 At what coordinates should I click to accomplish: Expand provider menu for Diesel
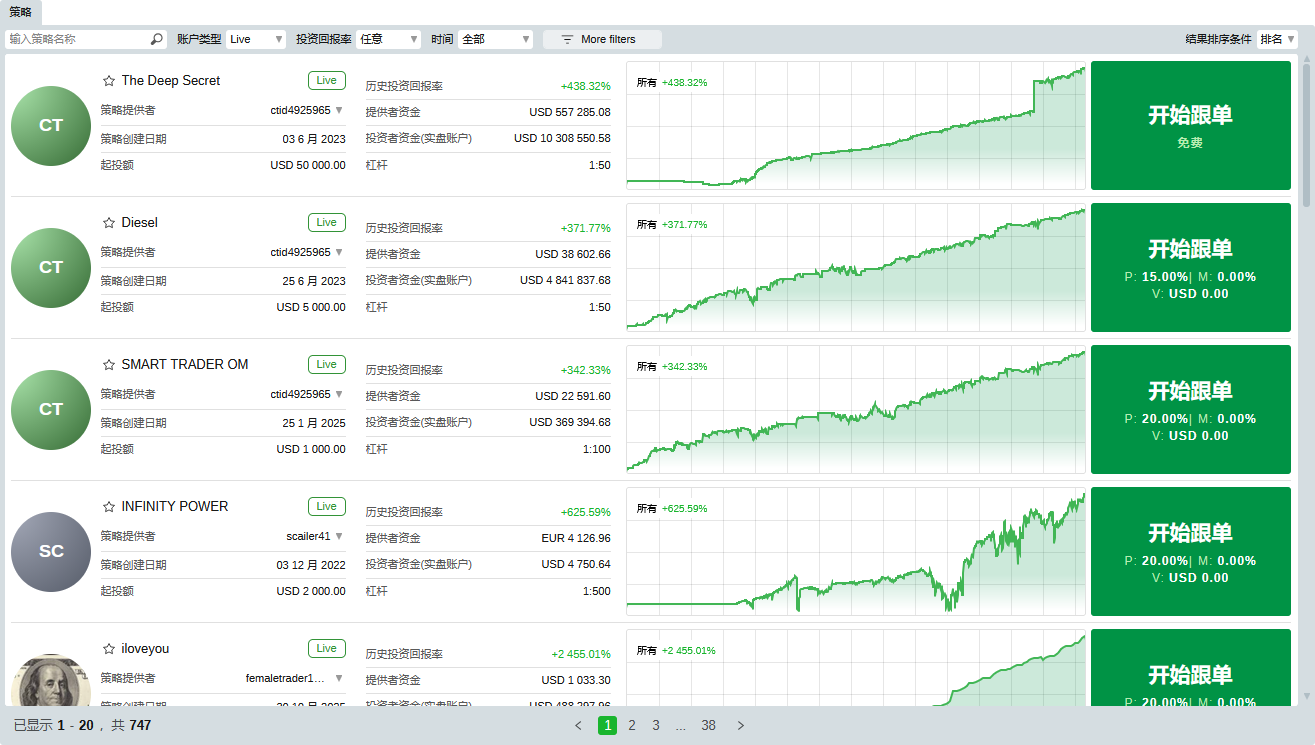point(339,252)
